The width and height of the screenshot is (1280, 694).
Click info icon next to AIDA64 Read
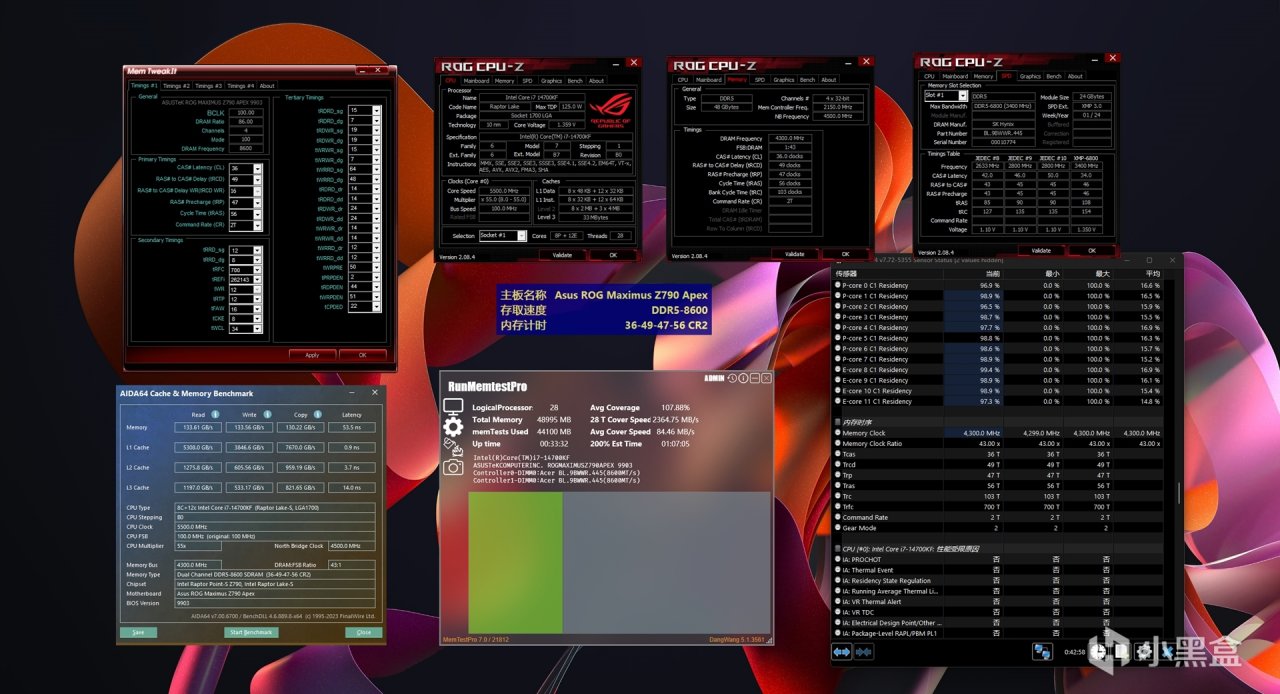[215, 414]
